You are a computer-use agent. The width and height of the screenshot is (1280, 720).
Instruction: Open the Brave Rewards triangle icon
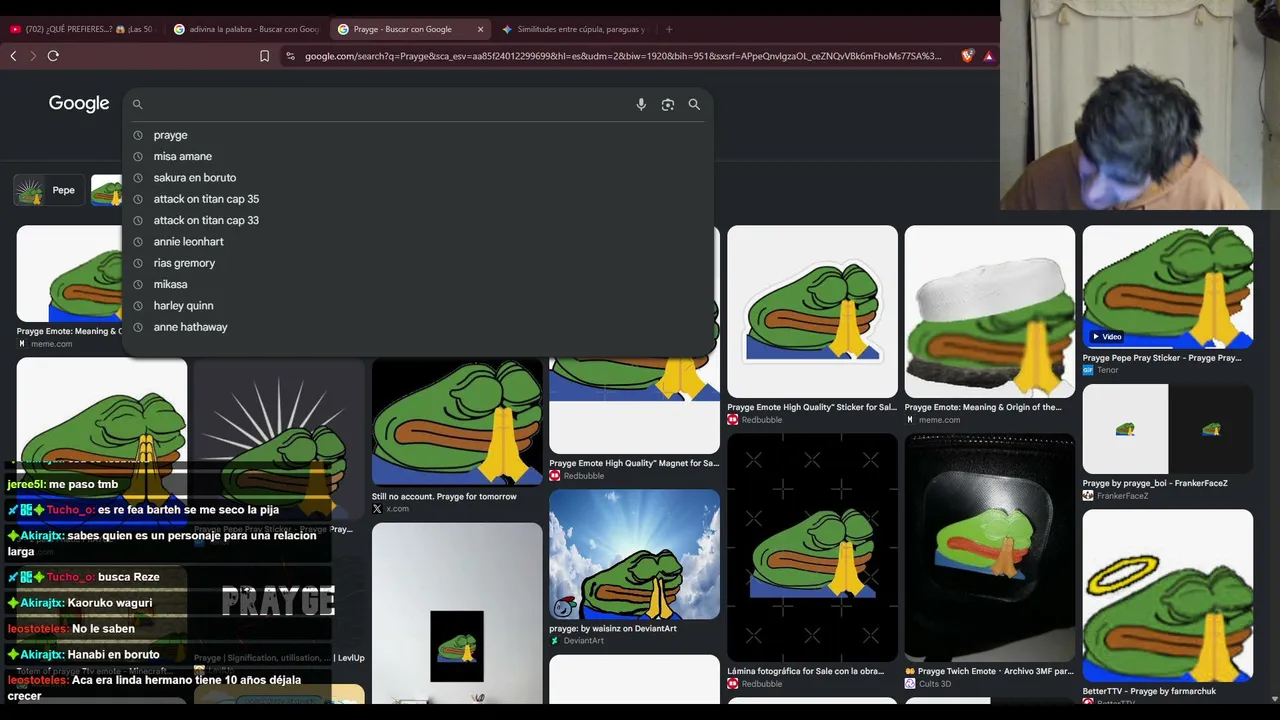pyautogui.click(x=988, y=56)
